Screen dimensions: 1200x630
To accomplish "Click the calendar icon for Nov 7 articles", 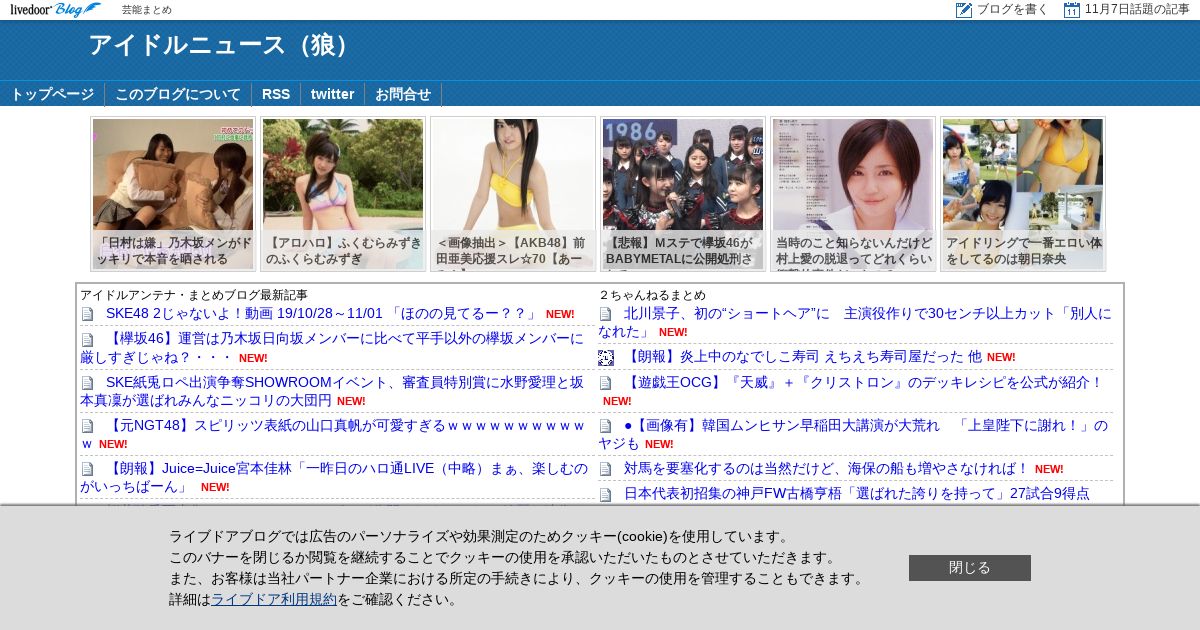I will (1072, 10).
